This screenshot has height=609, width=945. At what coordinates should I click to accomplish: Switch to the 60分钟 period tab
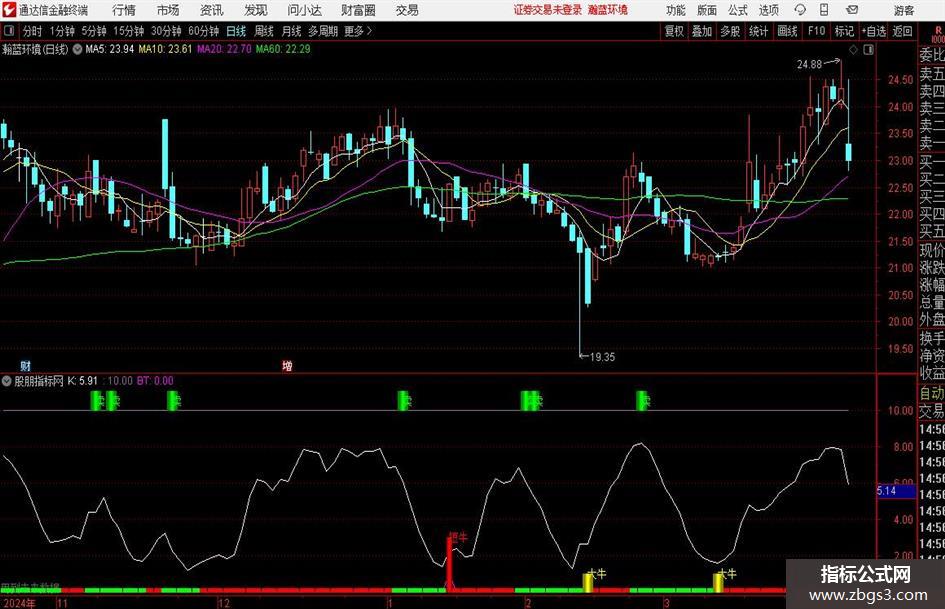pos(203,31)
